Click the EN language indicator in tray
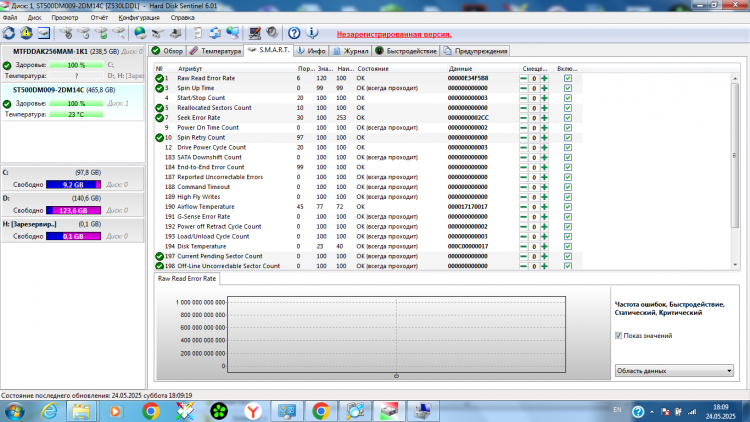This screenshot has height=422, width=750. pos(618,410)
